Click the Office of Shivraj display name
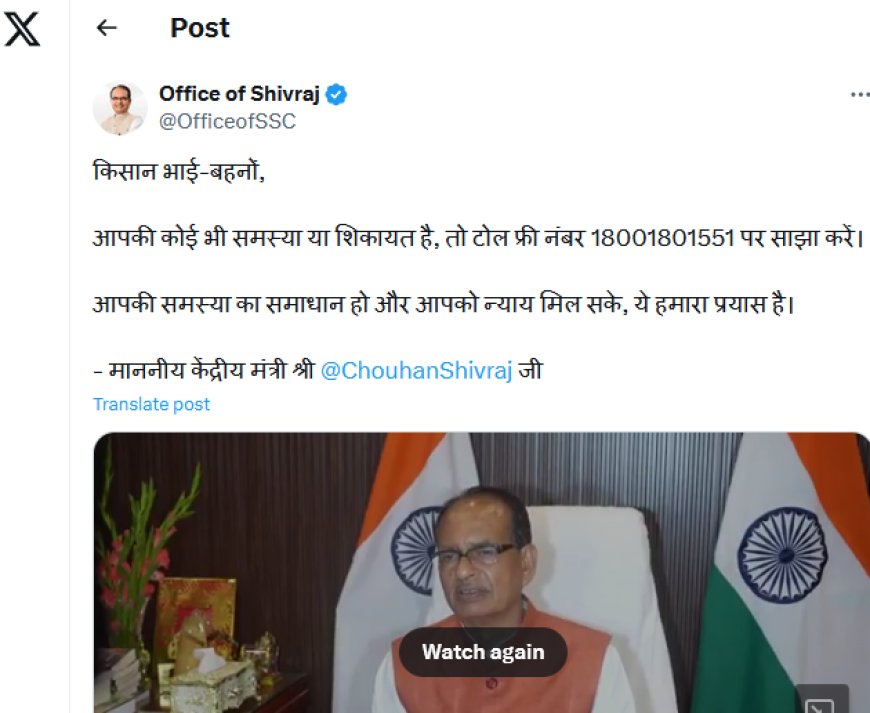 (239, 94)
